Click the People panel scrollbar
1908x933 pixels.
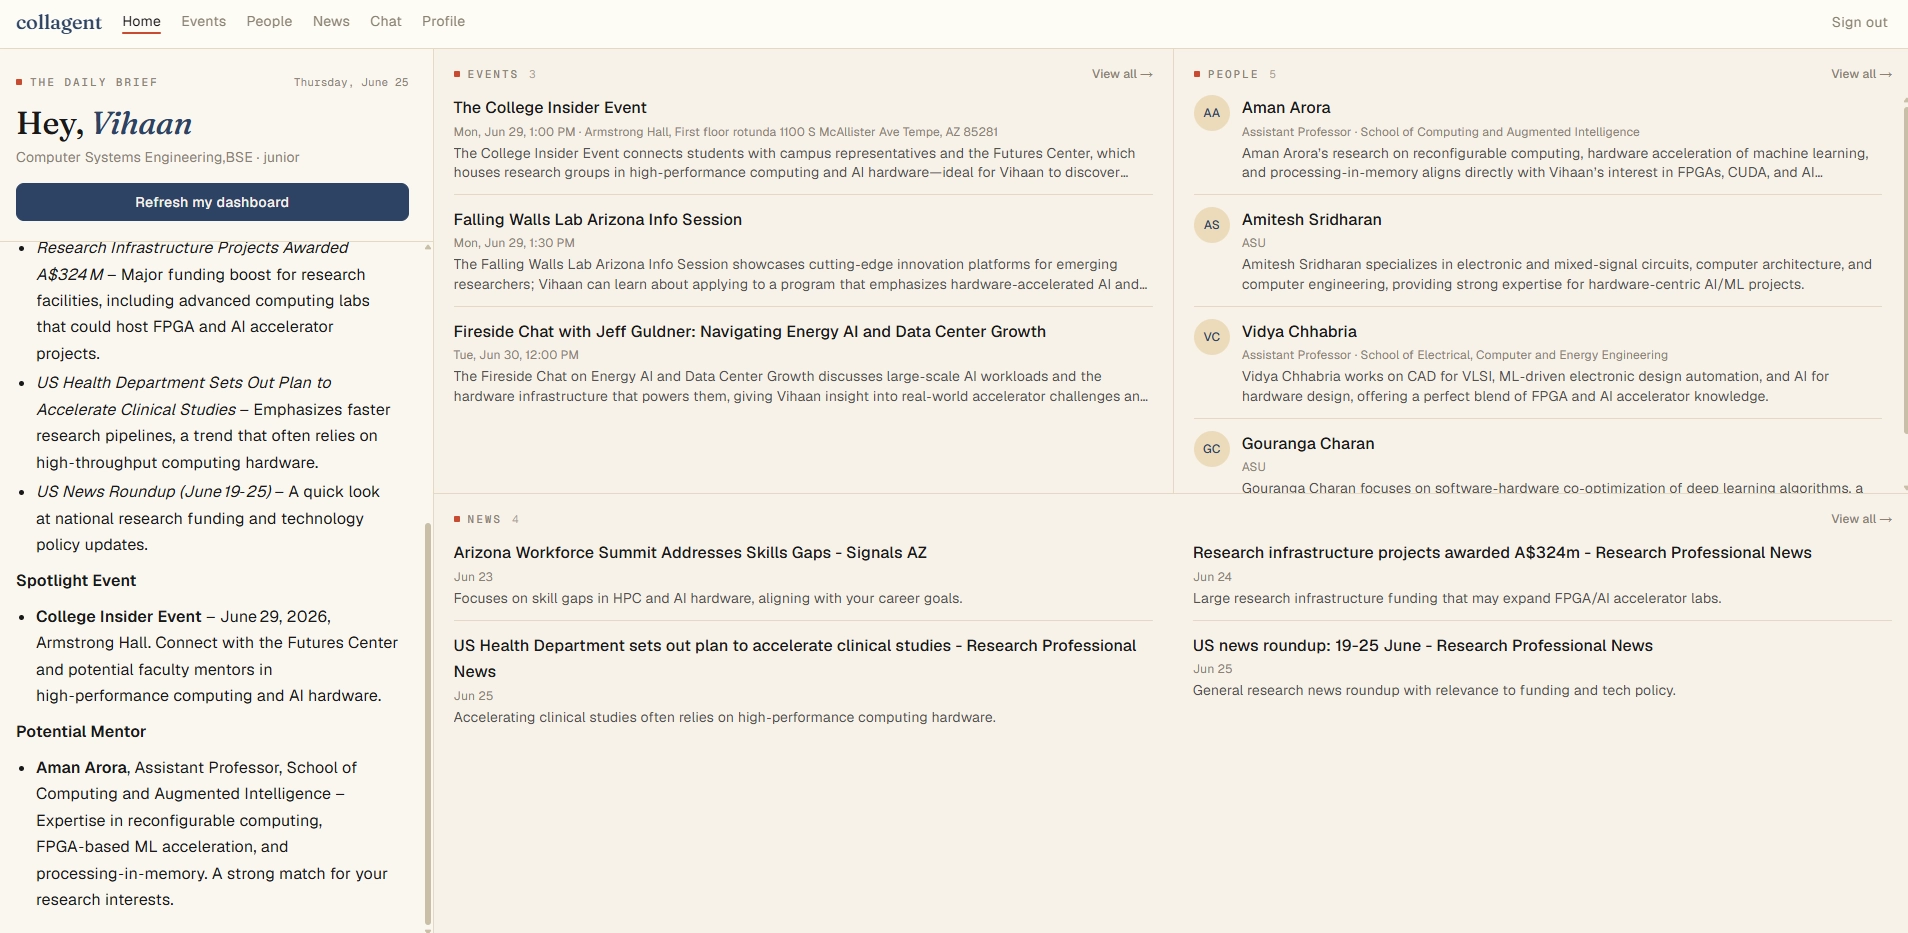[x=1904, y=270]
